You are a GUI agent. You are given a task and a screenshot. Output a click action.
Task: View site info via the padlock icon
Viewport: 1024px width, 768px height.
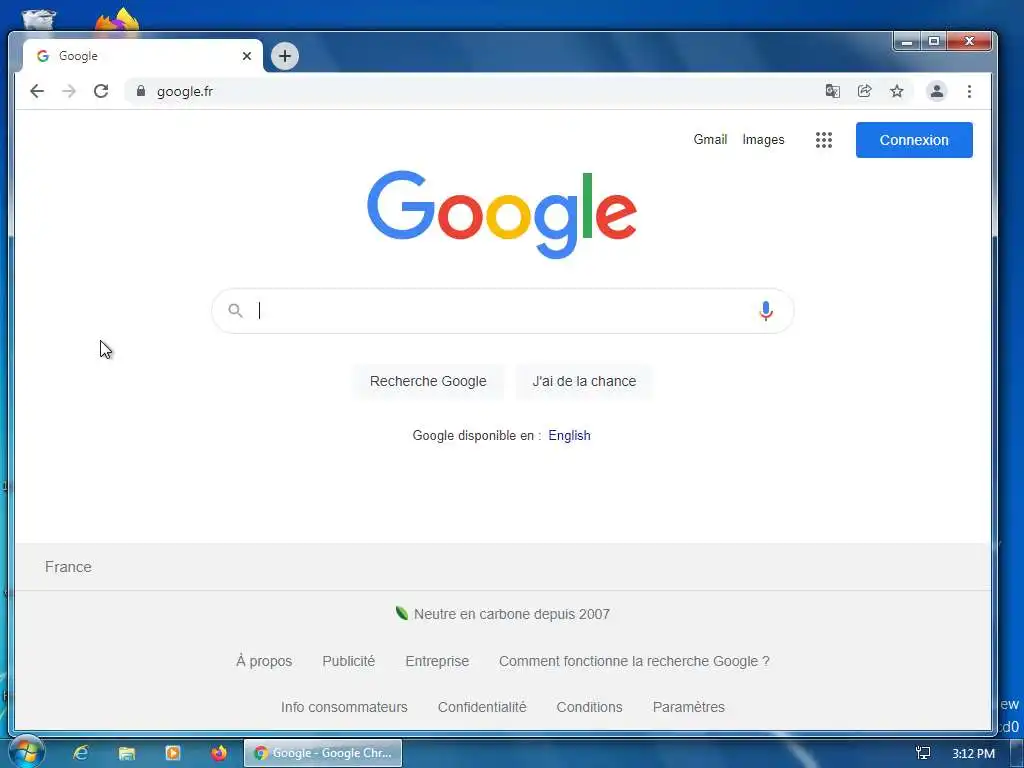[x=140, y=91]
